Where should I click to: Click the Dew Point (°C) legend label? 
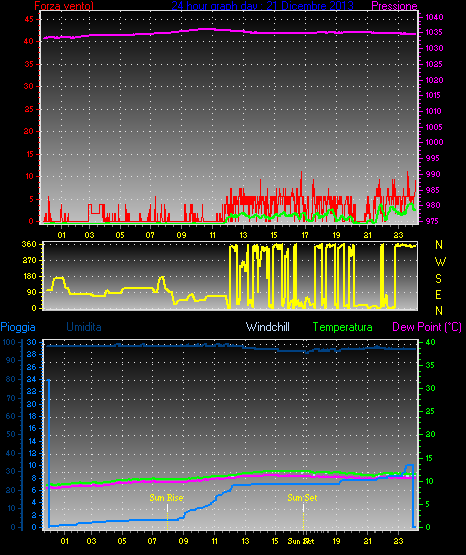pos(427,327)
